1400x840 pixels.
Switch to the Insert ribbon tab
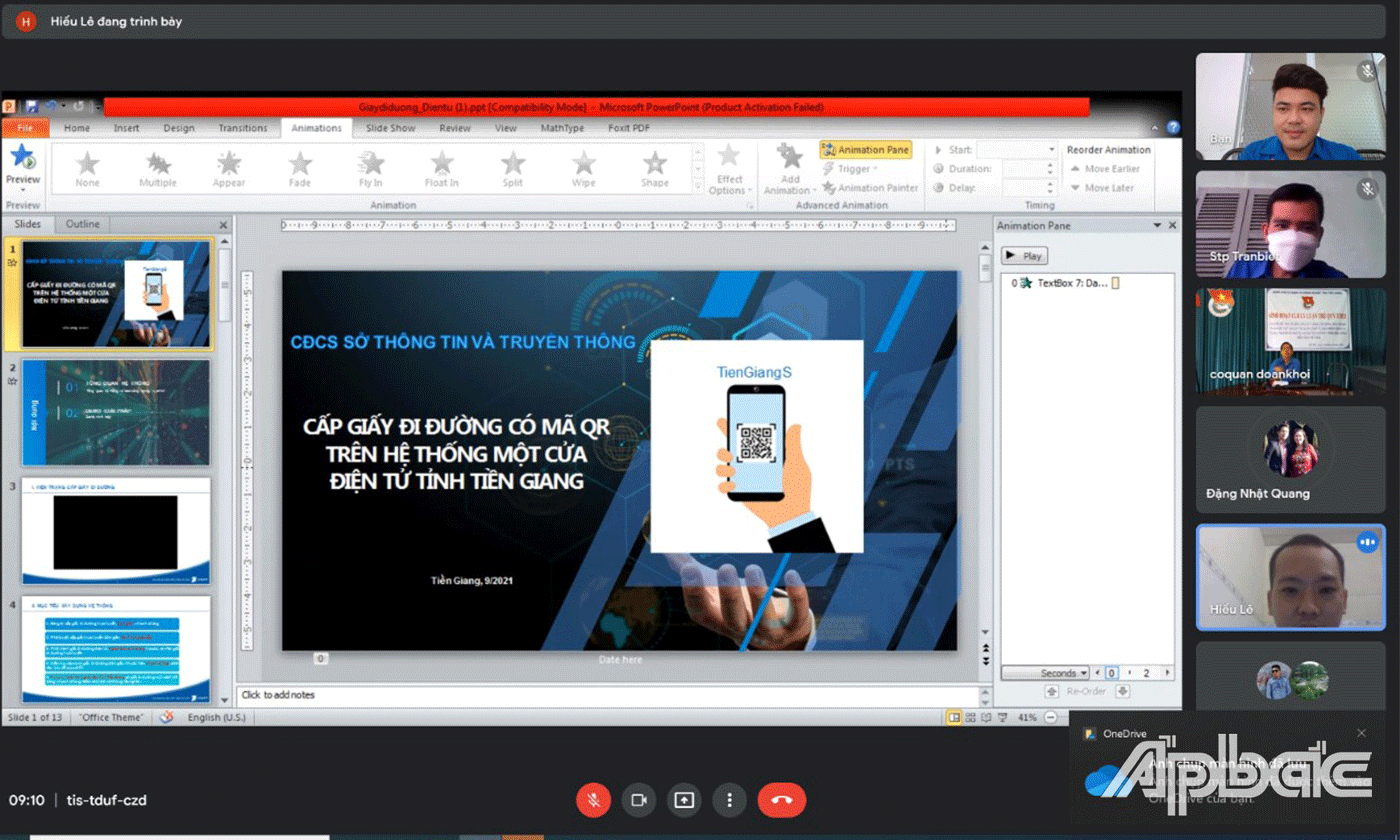coord(126,128)
